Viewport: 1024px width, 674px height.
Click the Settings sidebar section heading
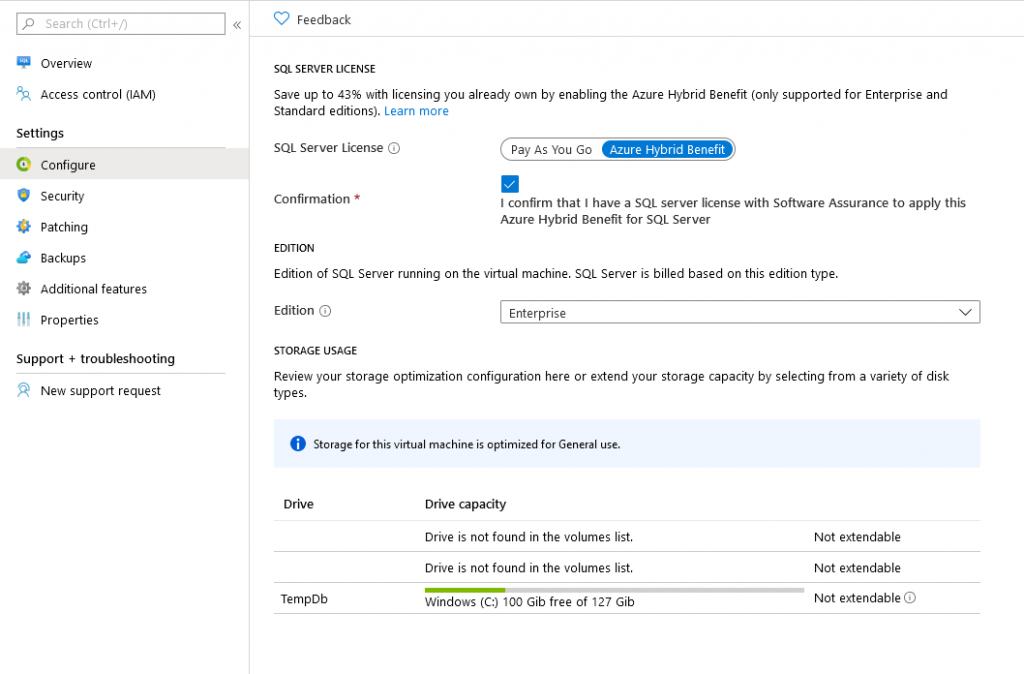pos(40,133)
